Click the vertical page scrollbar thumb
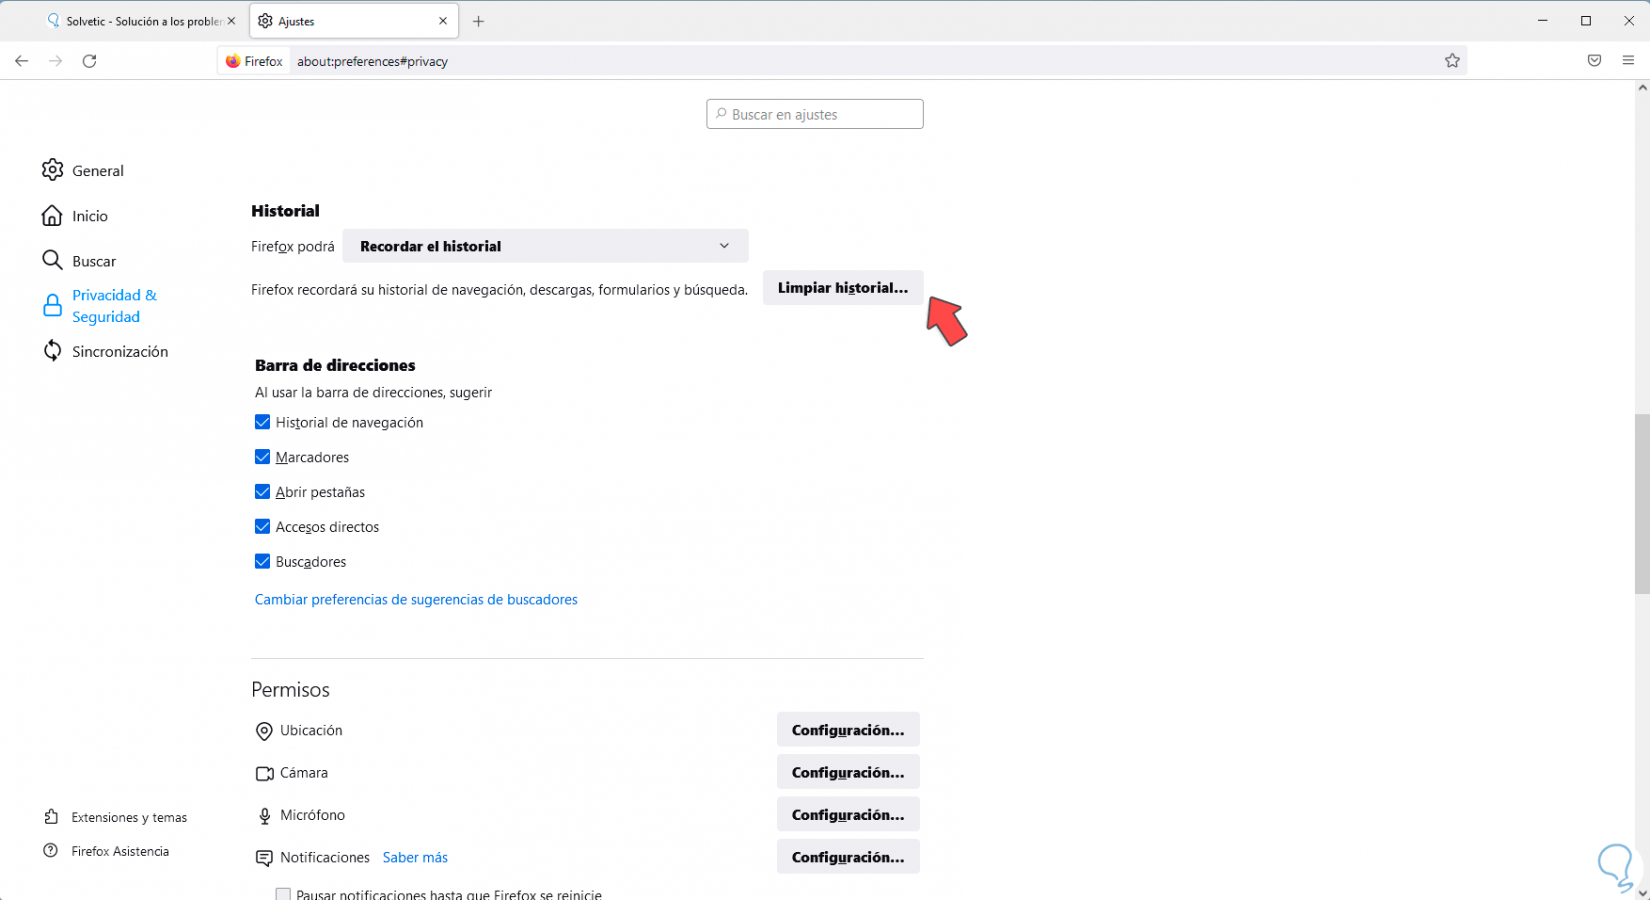Screen dimensions: 1650x900 pos(1641,504)
